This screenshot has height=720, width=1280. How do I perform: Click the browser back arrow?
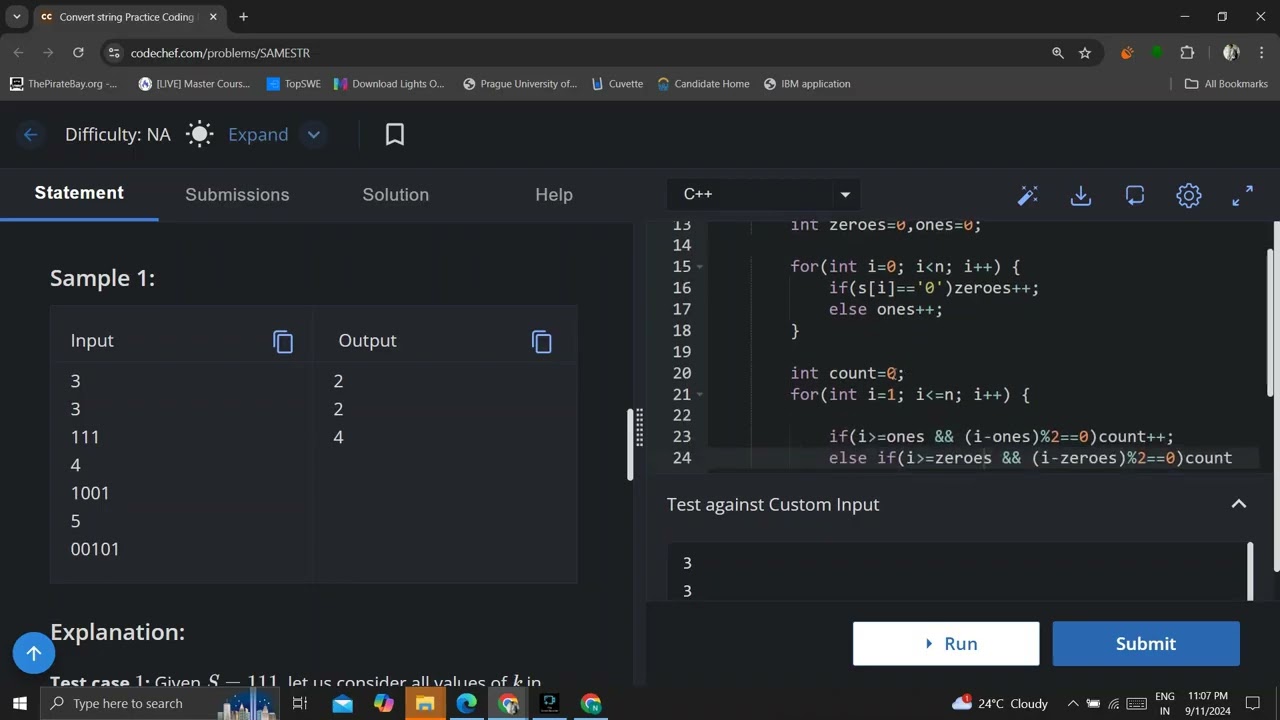[18, 53]
